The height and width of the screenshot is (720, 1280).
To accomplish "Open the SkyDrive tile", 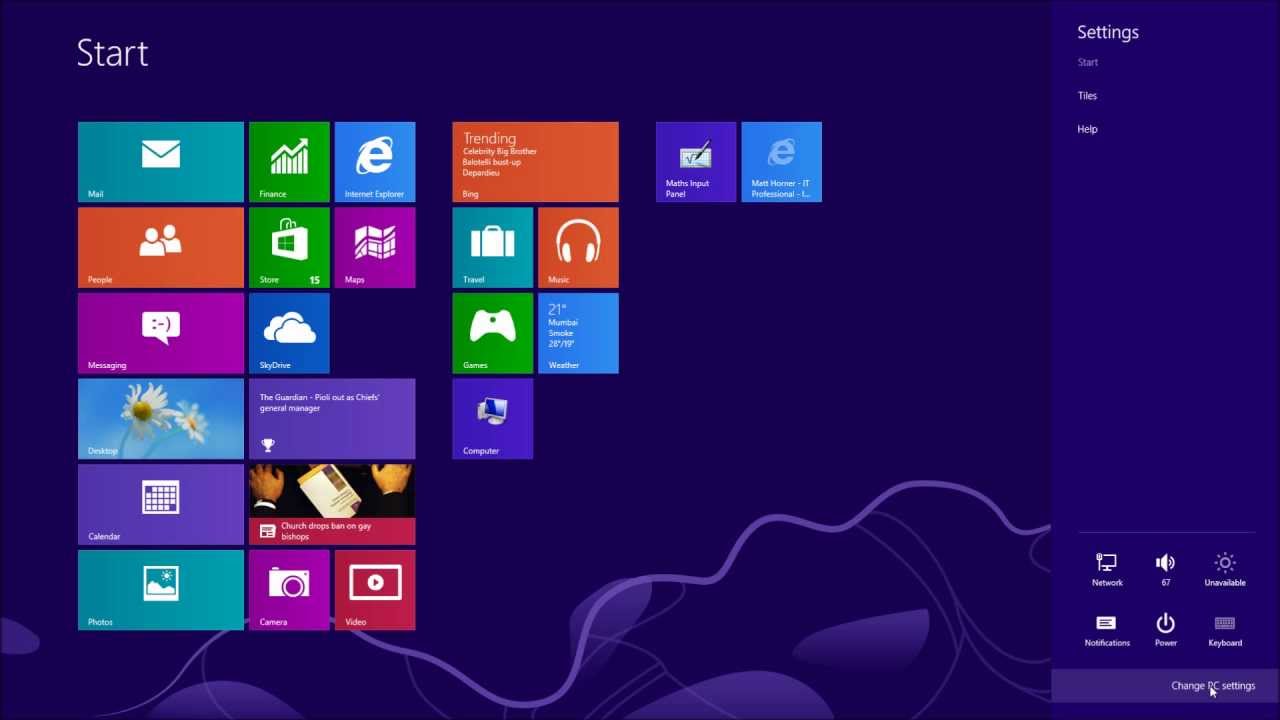I will 289,333.
